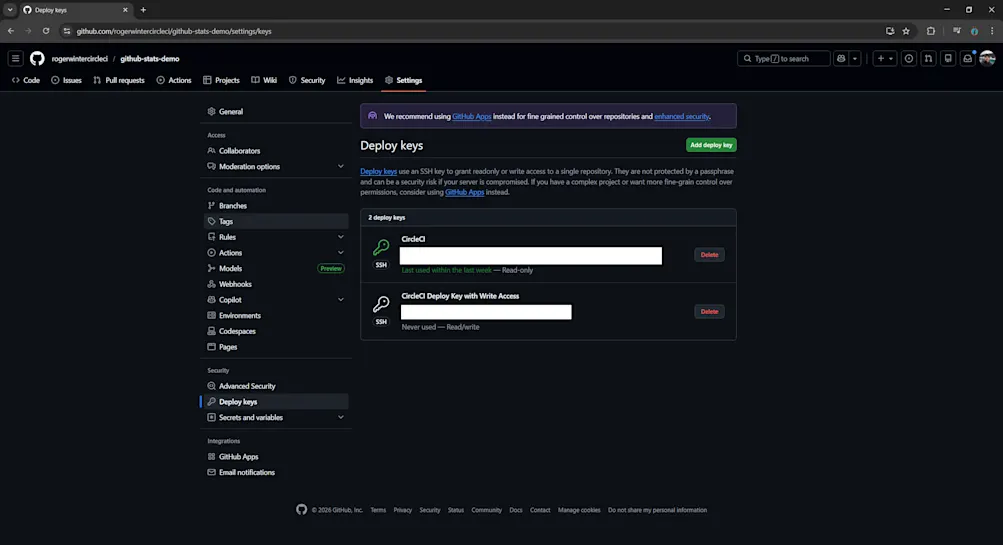
Task: Open Codespaces in the settings sidebar
Action: (x=276, y=331)
